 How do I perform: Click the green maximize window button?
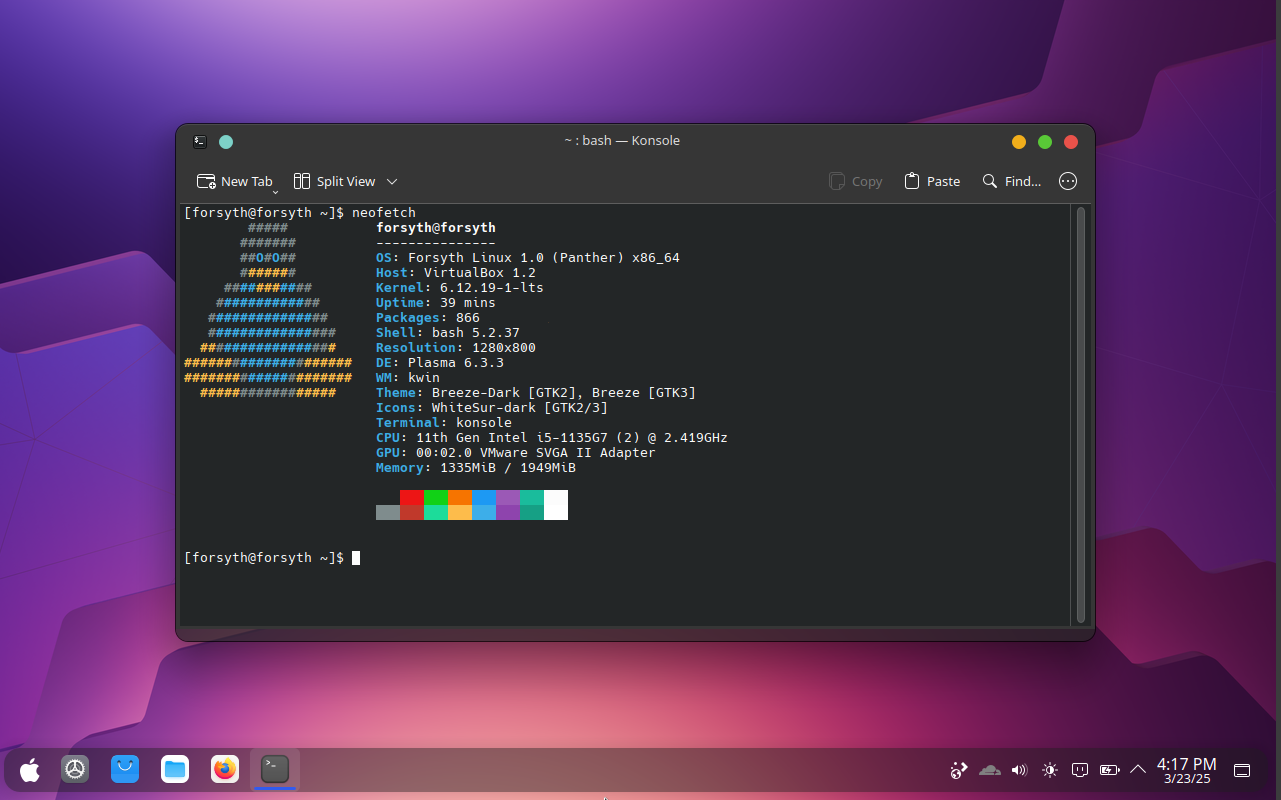1045,142
